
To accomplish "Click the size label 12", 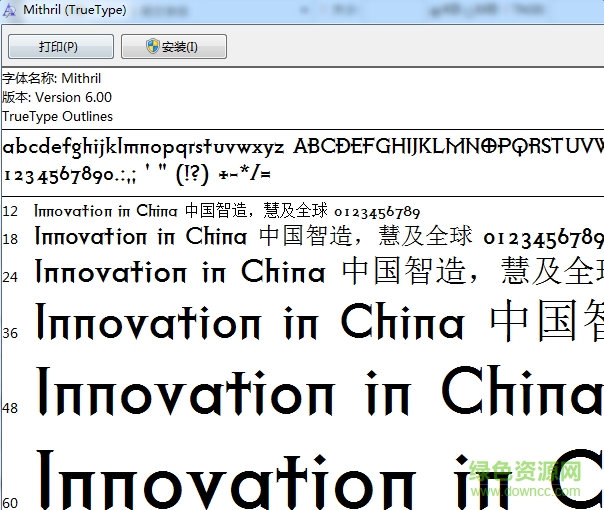I will click(10, 211).
